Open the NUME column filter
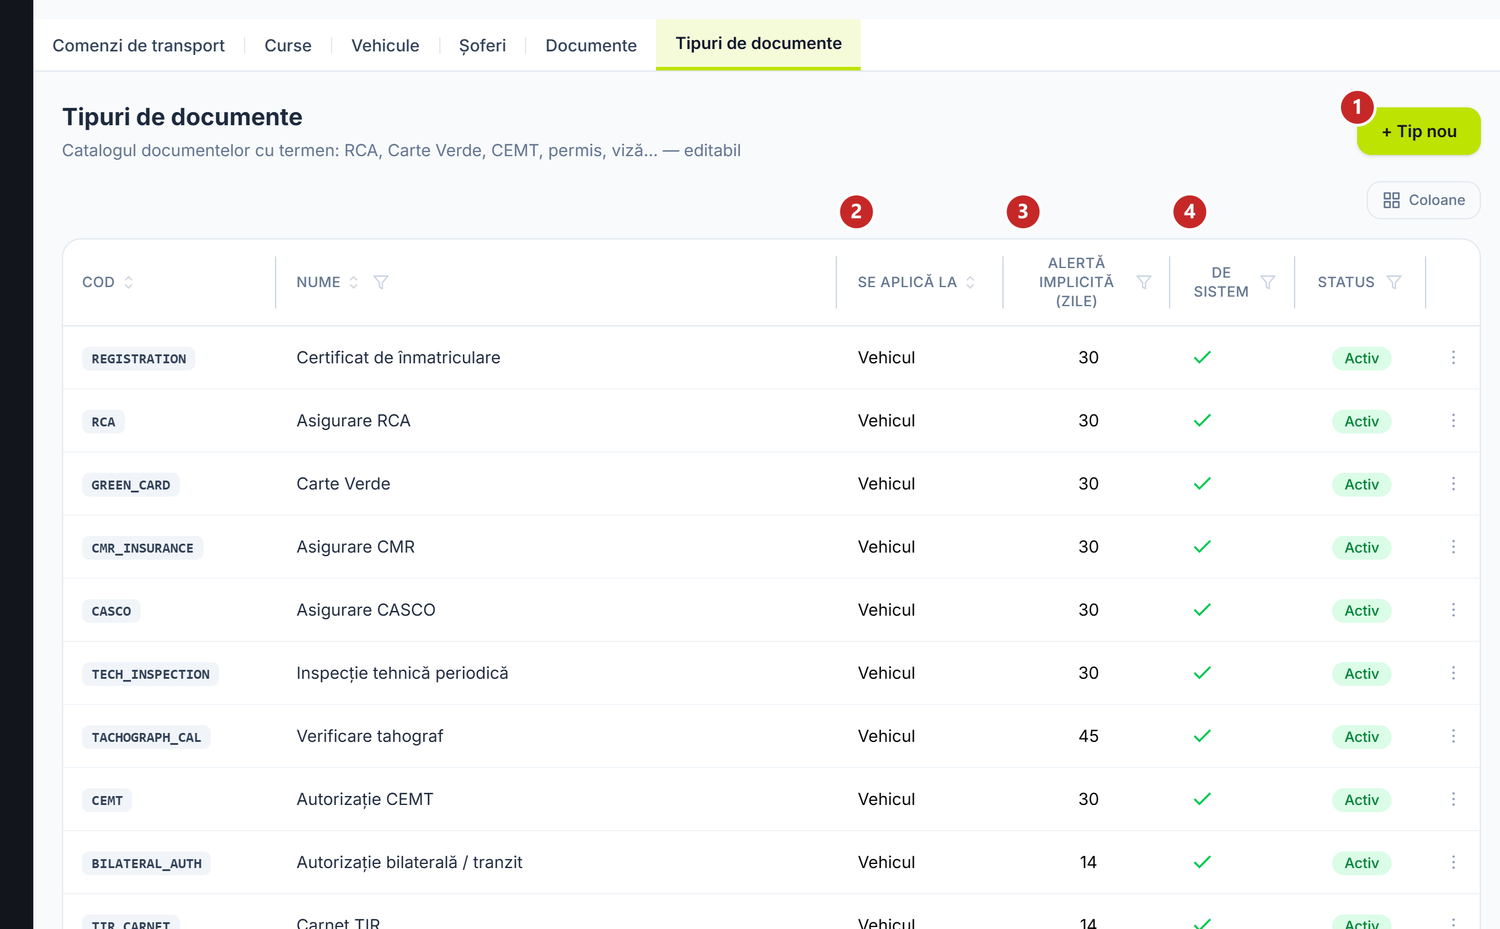1500x929 pixels. [381, 282]
